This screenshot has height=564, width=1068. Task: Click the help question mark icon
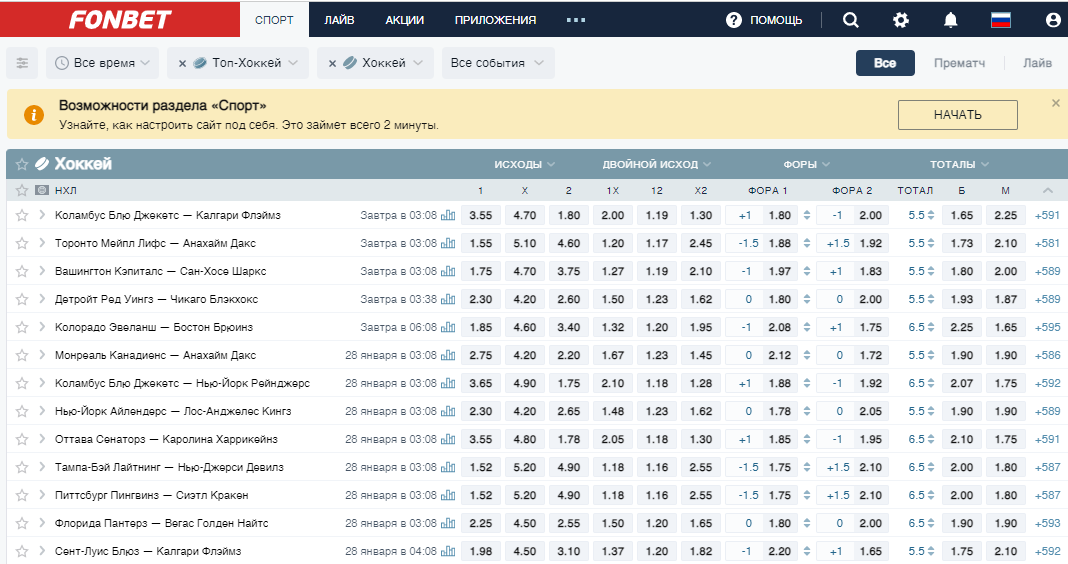tap(734, 20)
